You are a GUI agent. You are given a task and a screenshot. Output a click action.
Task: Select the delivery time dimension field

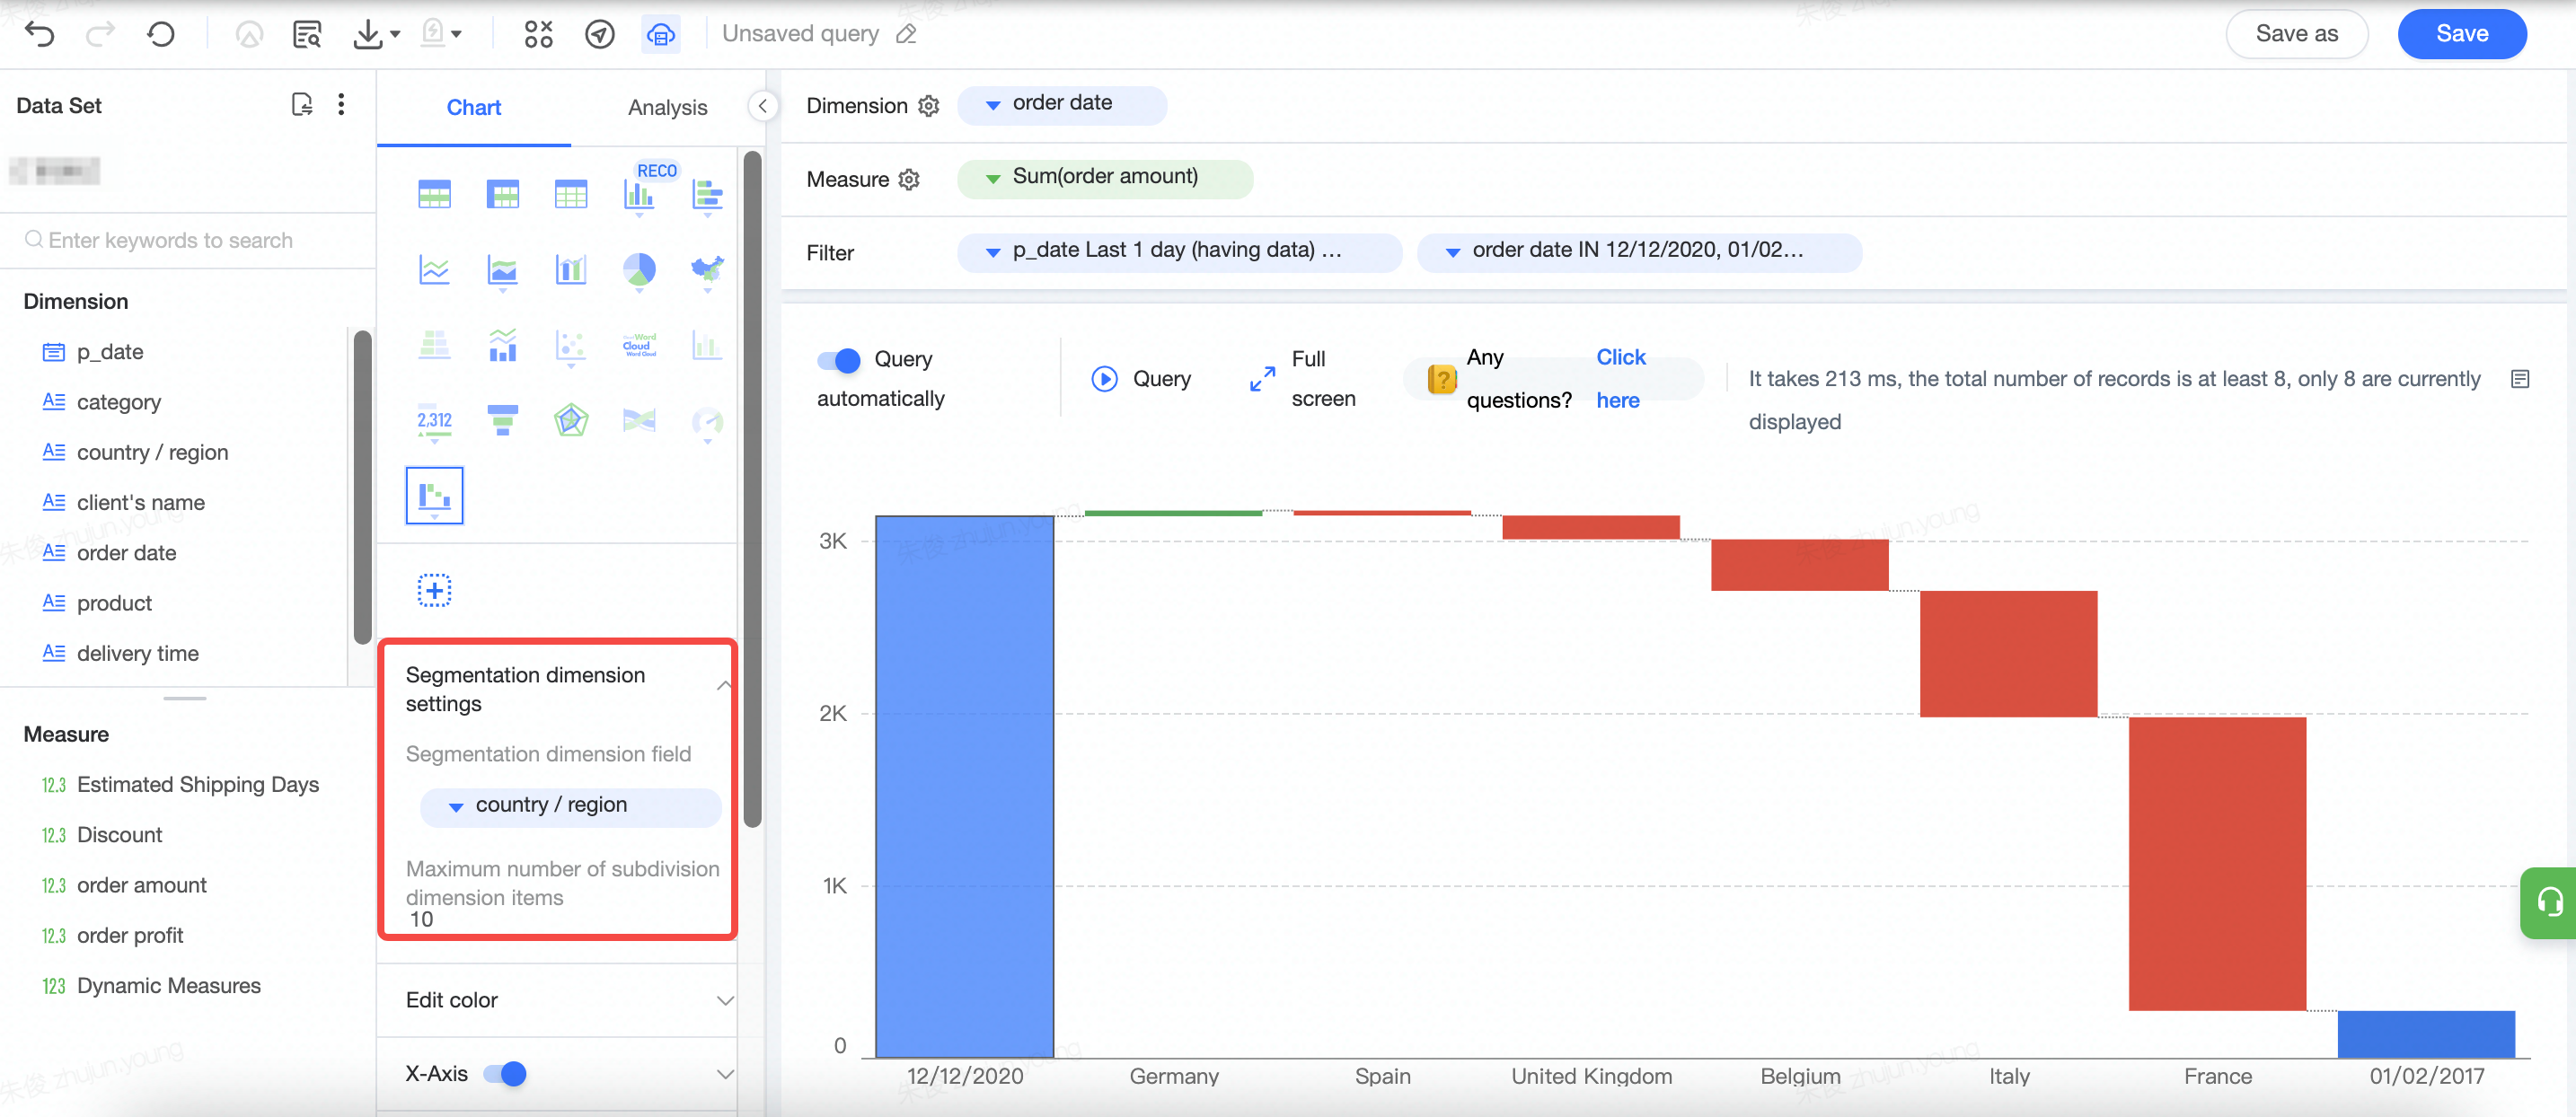(x=138, y=654)
